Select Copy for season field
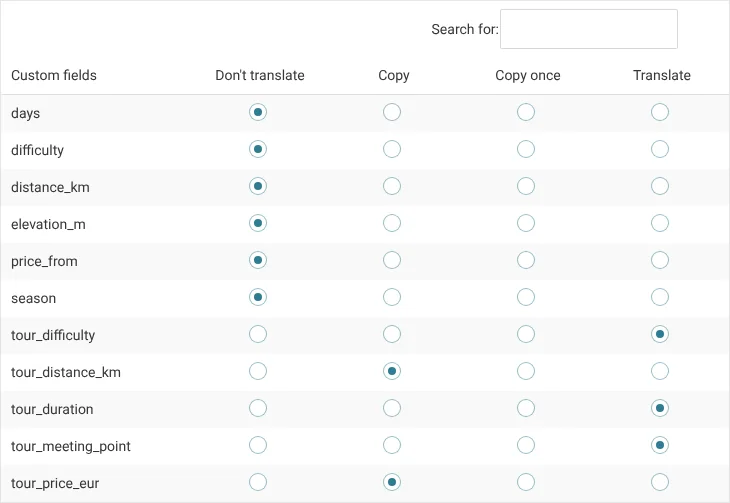Viewport: 730px width, 503px height. [392, 297]
